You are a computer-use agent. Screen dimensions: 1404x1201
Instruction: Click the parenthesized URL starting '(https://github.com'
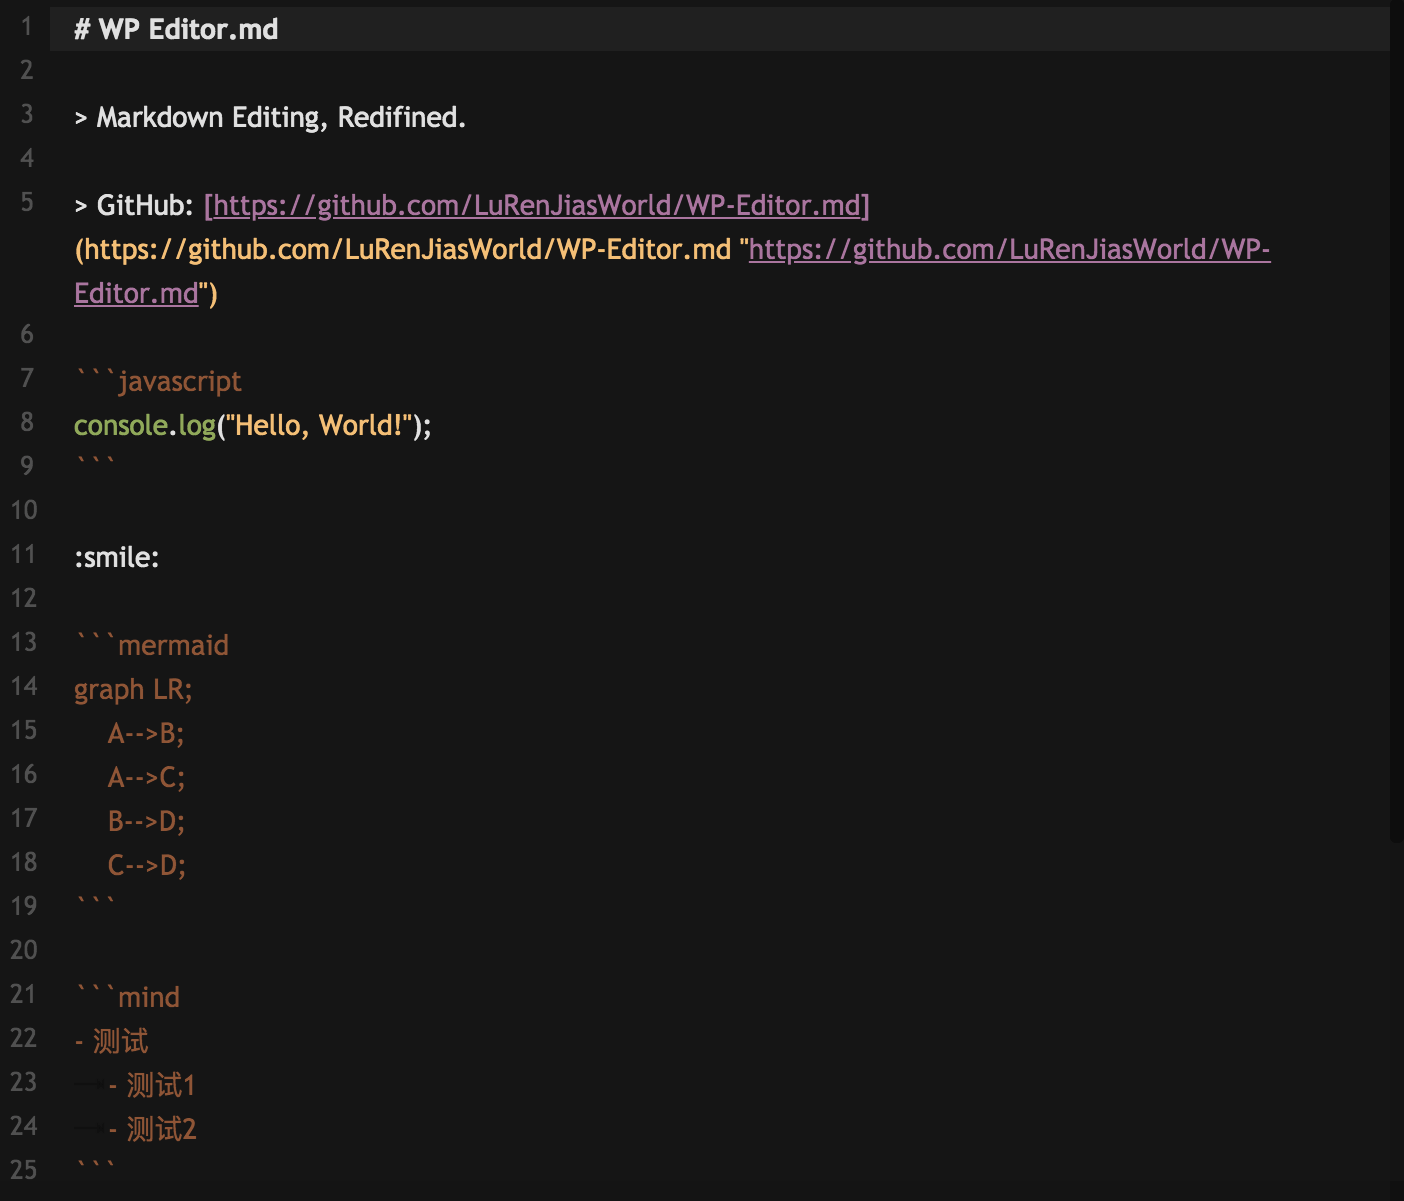click(x=403, y=249)
